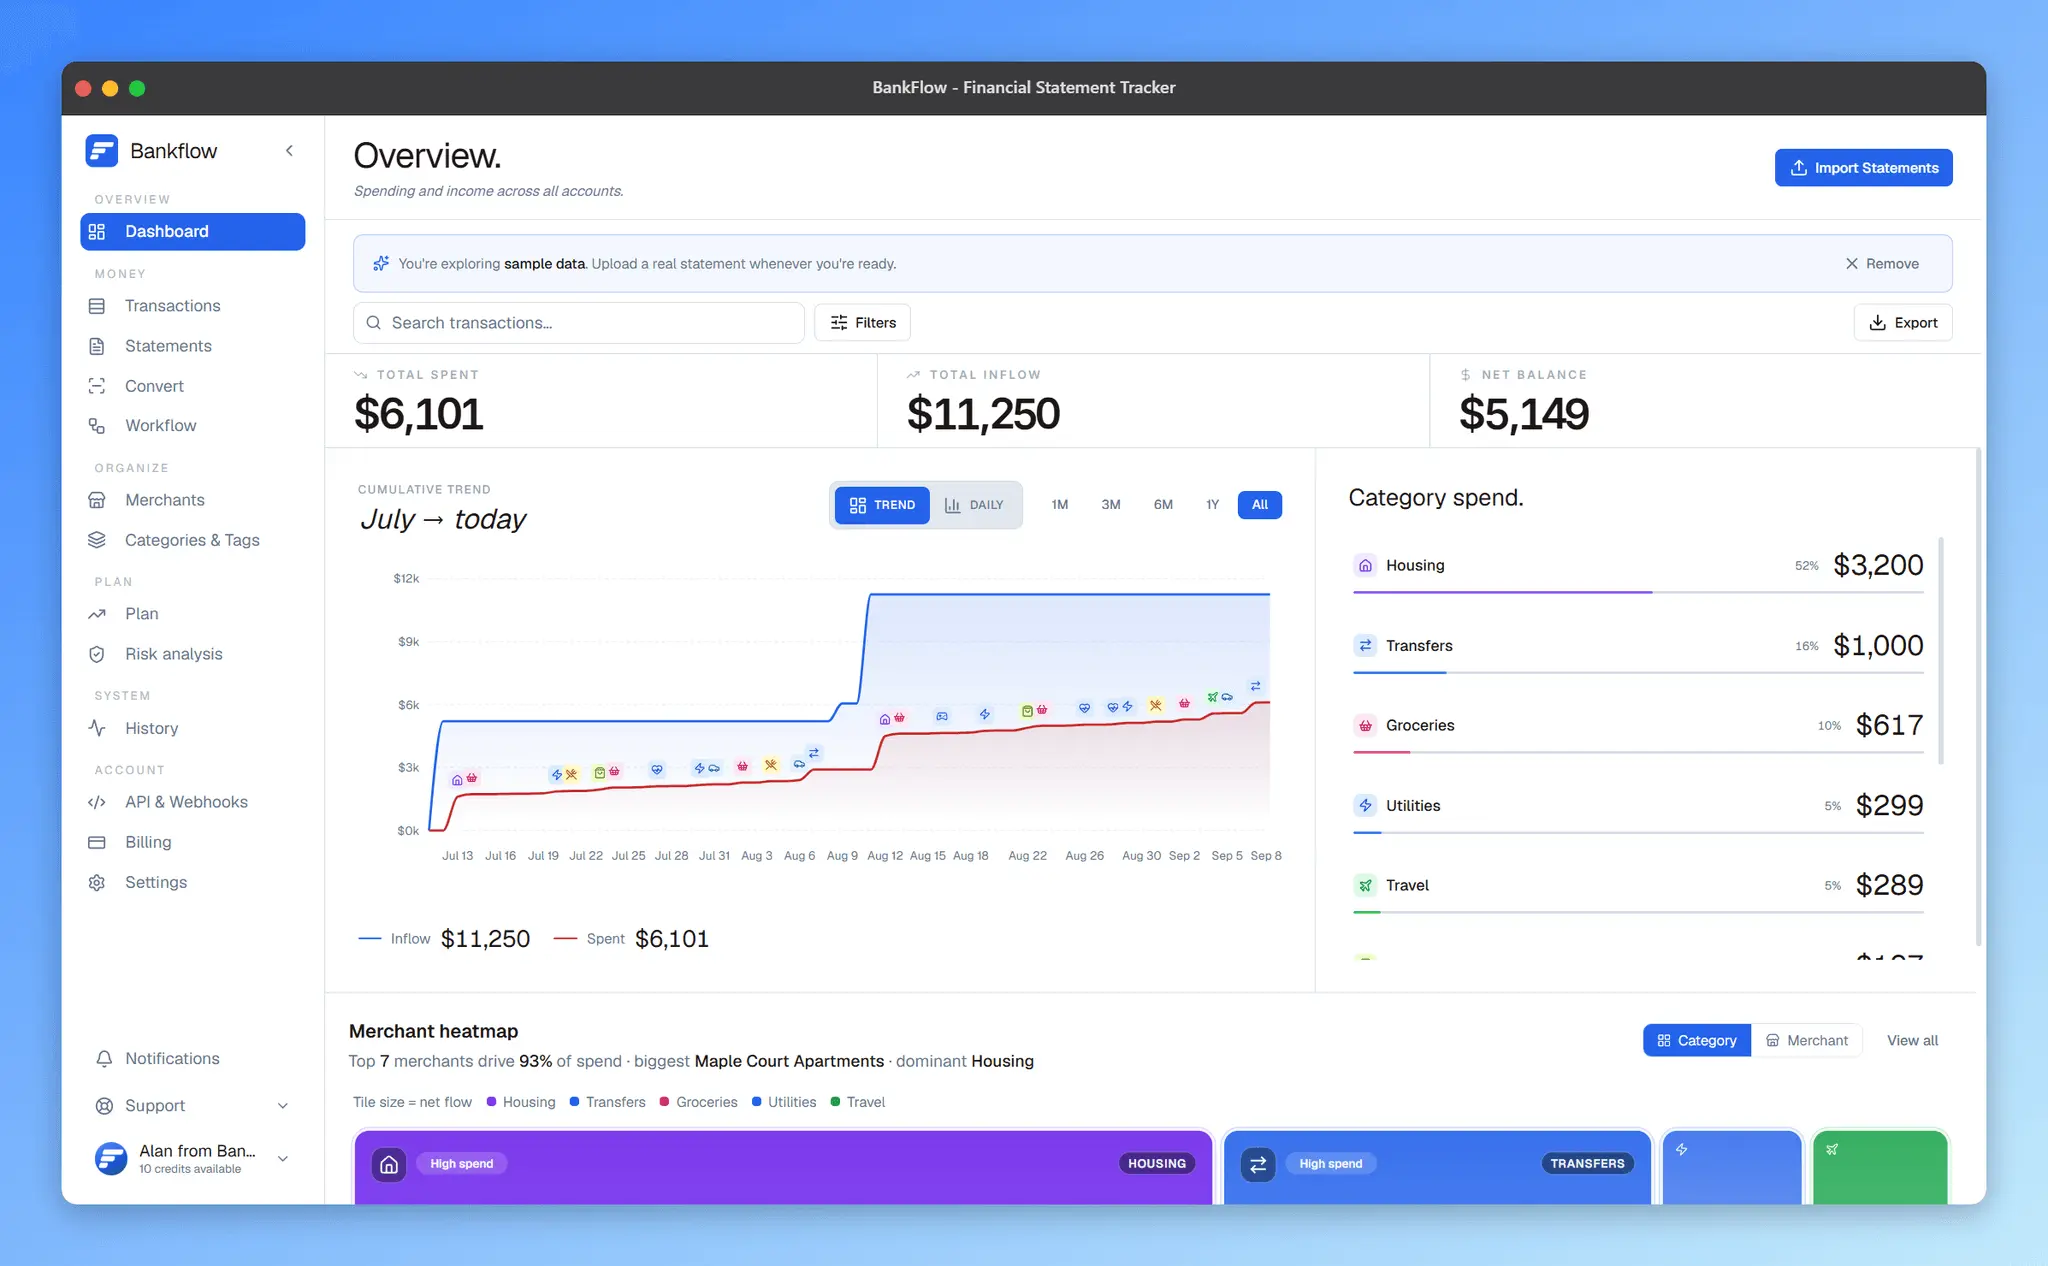Select the 1M time range
Image resolution: width=2048 pixels, height=1266 pixels.
tap(1060, 505)
